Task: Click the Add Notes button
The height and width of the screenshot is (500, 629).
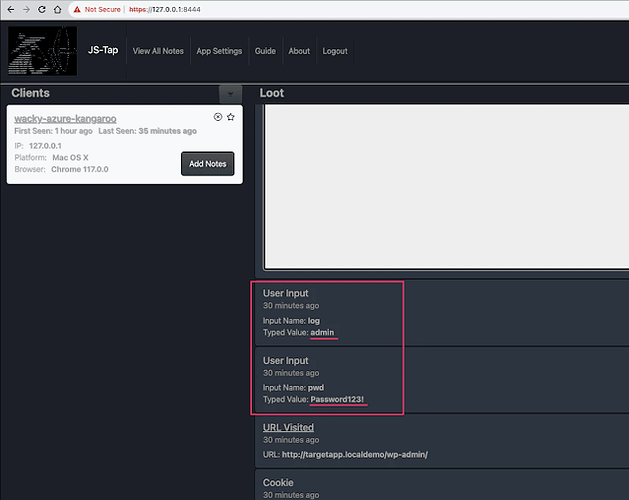Action: [x=207, y=164]
